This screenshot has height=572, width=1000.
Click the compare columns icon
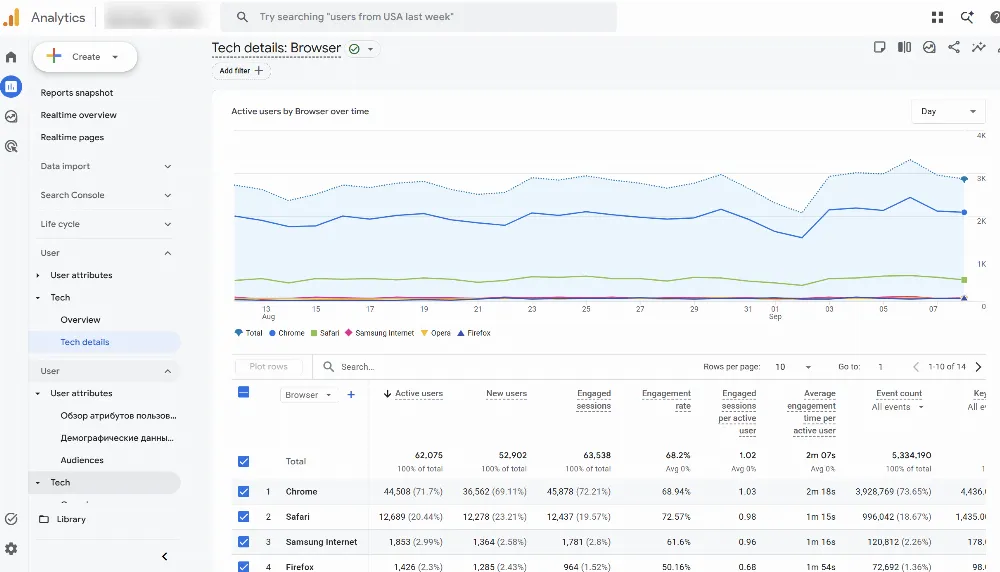coord(904,47)
